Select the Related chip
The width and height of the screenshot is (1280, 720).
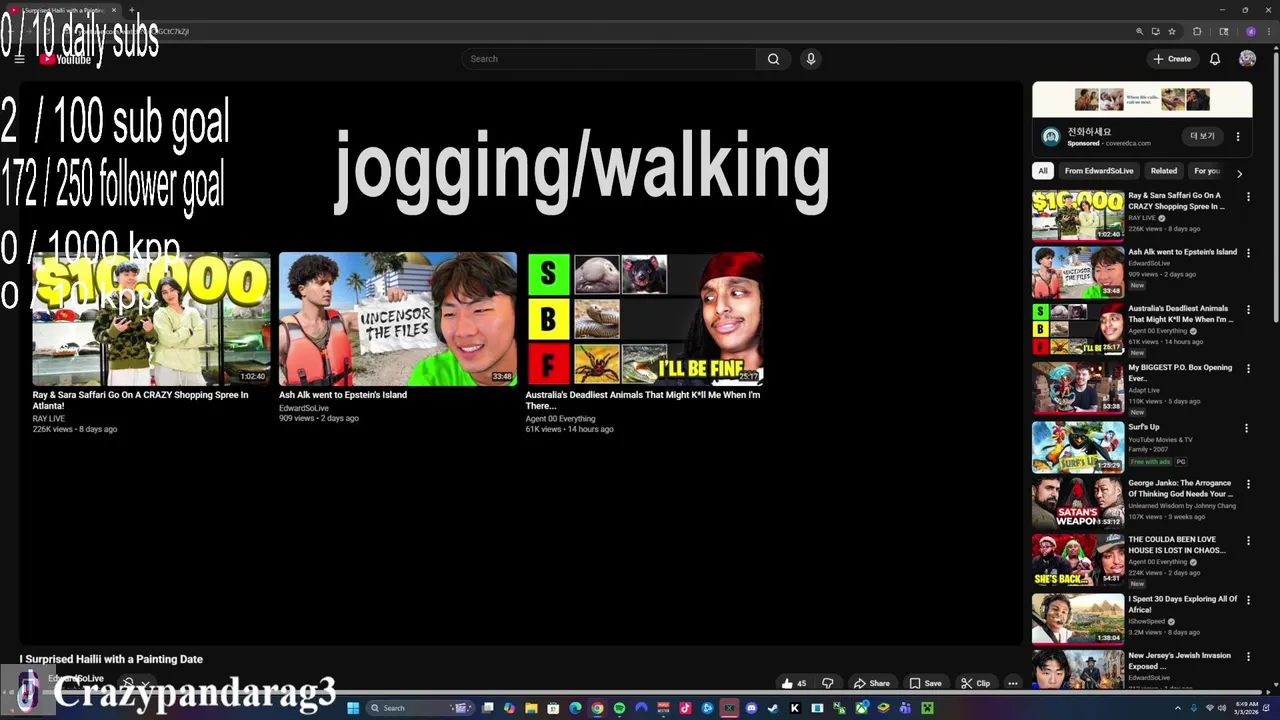pyautogui.click(x=1164, y=171)
